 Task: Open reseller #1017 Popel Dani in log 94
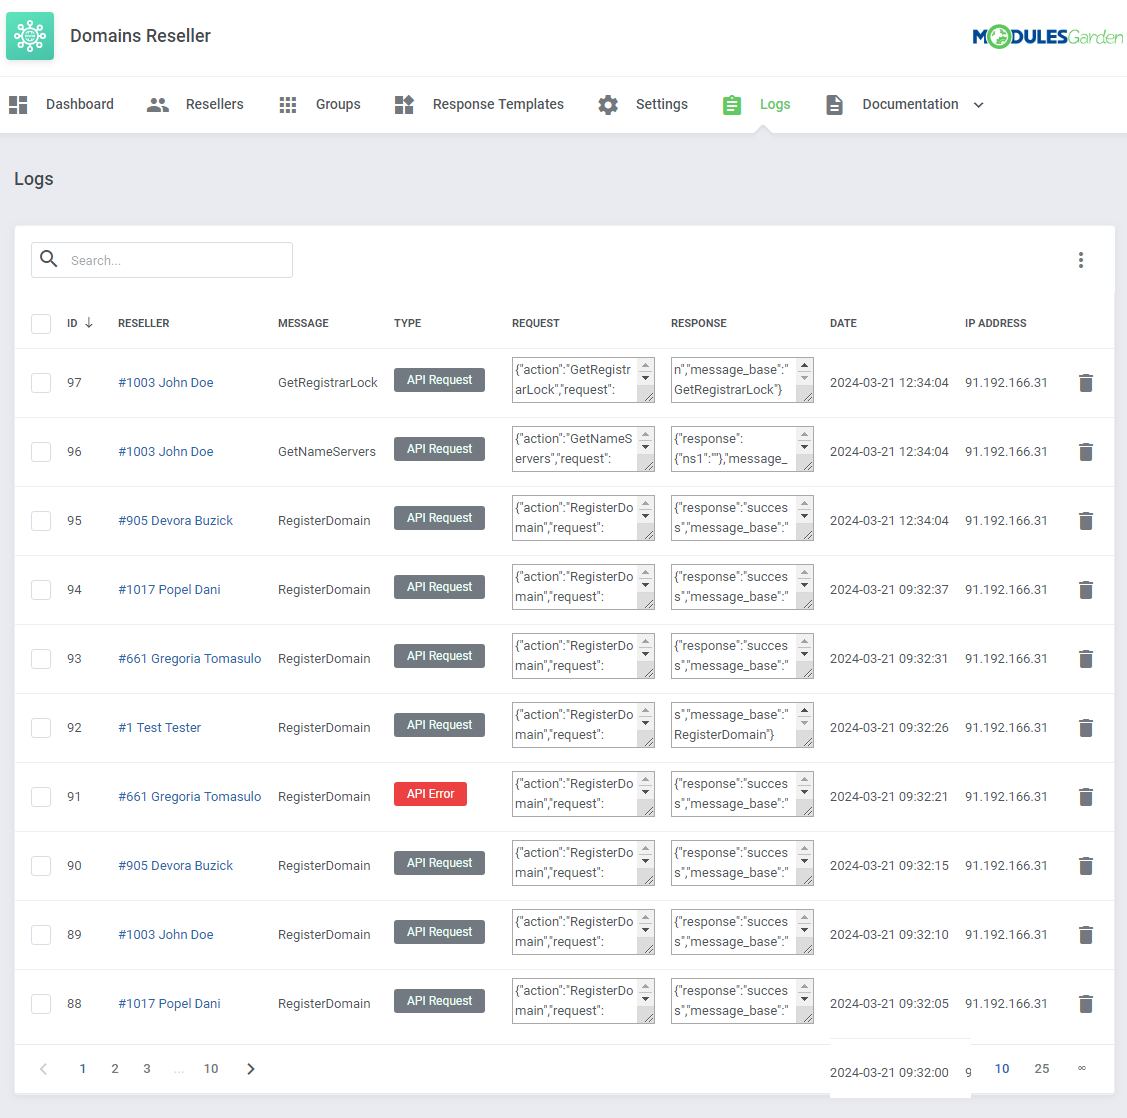169,590
